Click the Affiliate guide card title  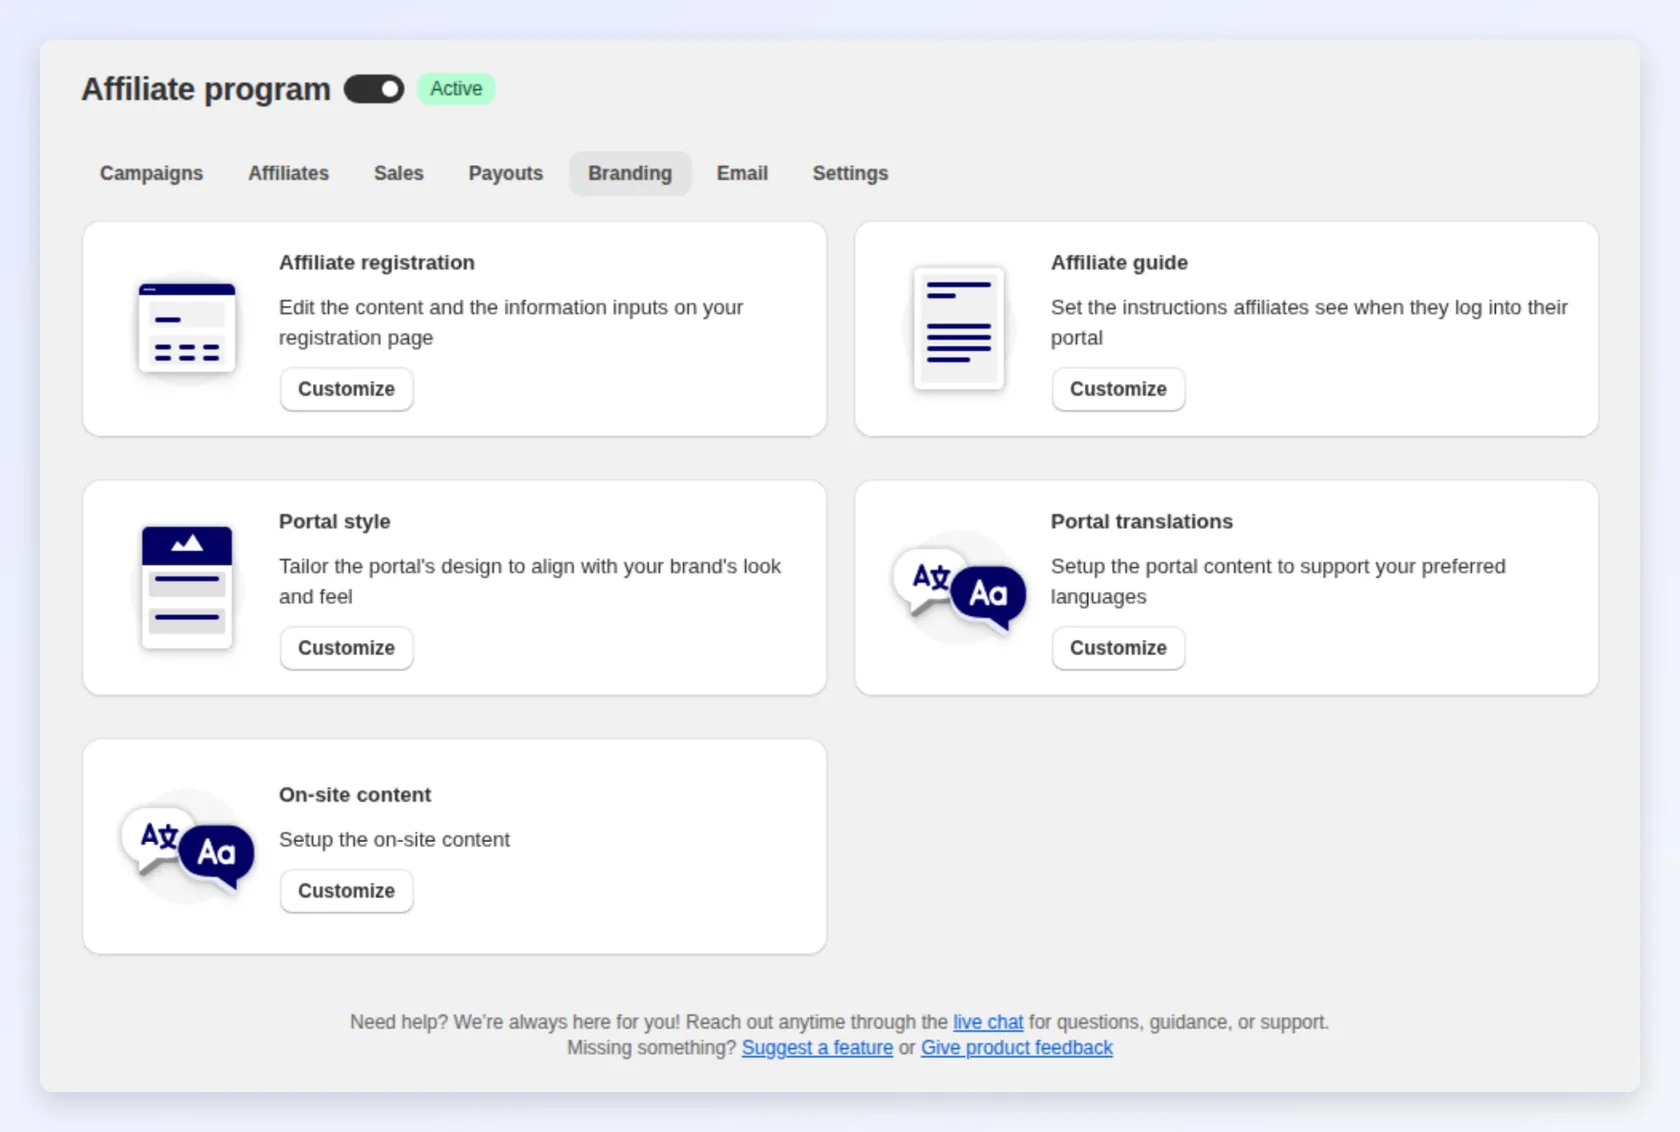tap(1119, 263)
